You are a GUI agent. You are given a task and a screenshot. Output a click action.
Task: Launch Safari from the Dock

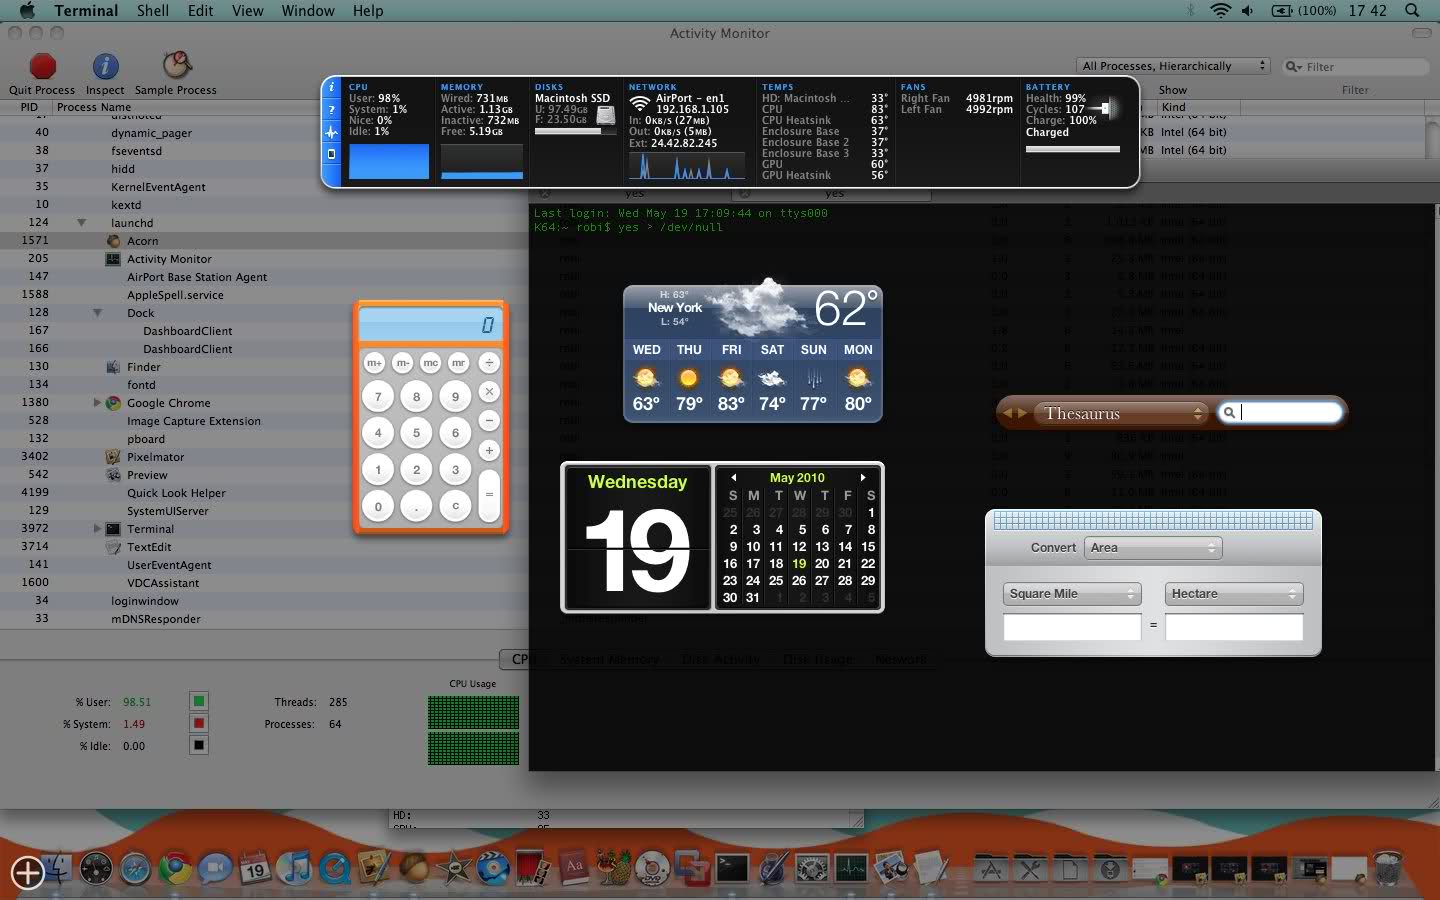pos(135,868)
